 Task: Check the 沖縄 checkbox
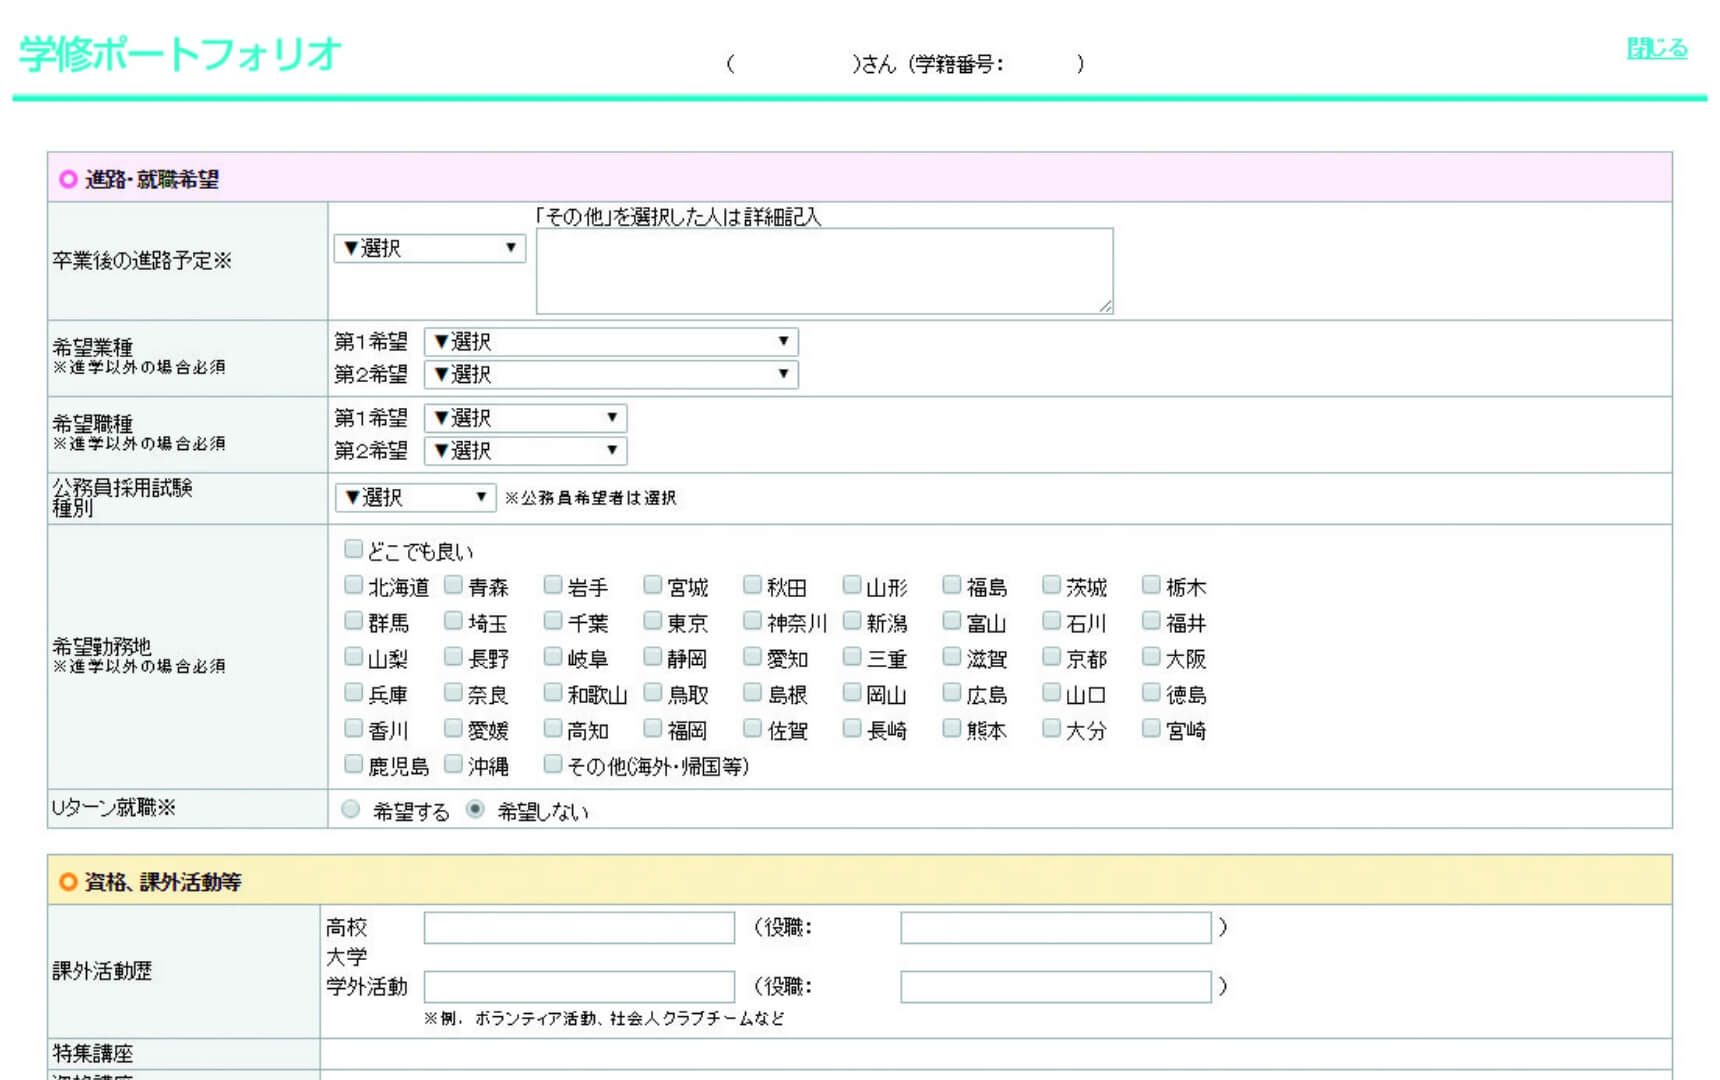(453, 764)
